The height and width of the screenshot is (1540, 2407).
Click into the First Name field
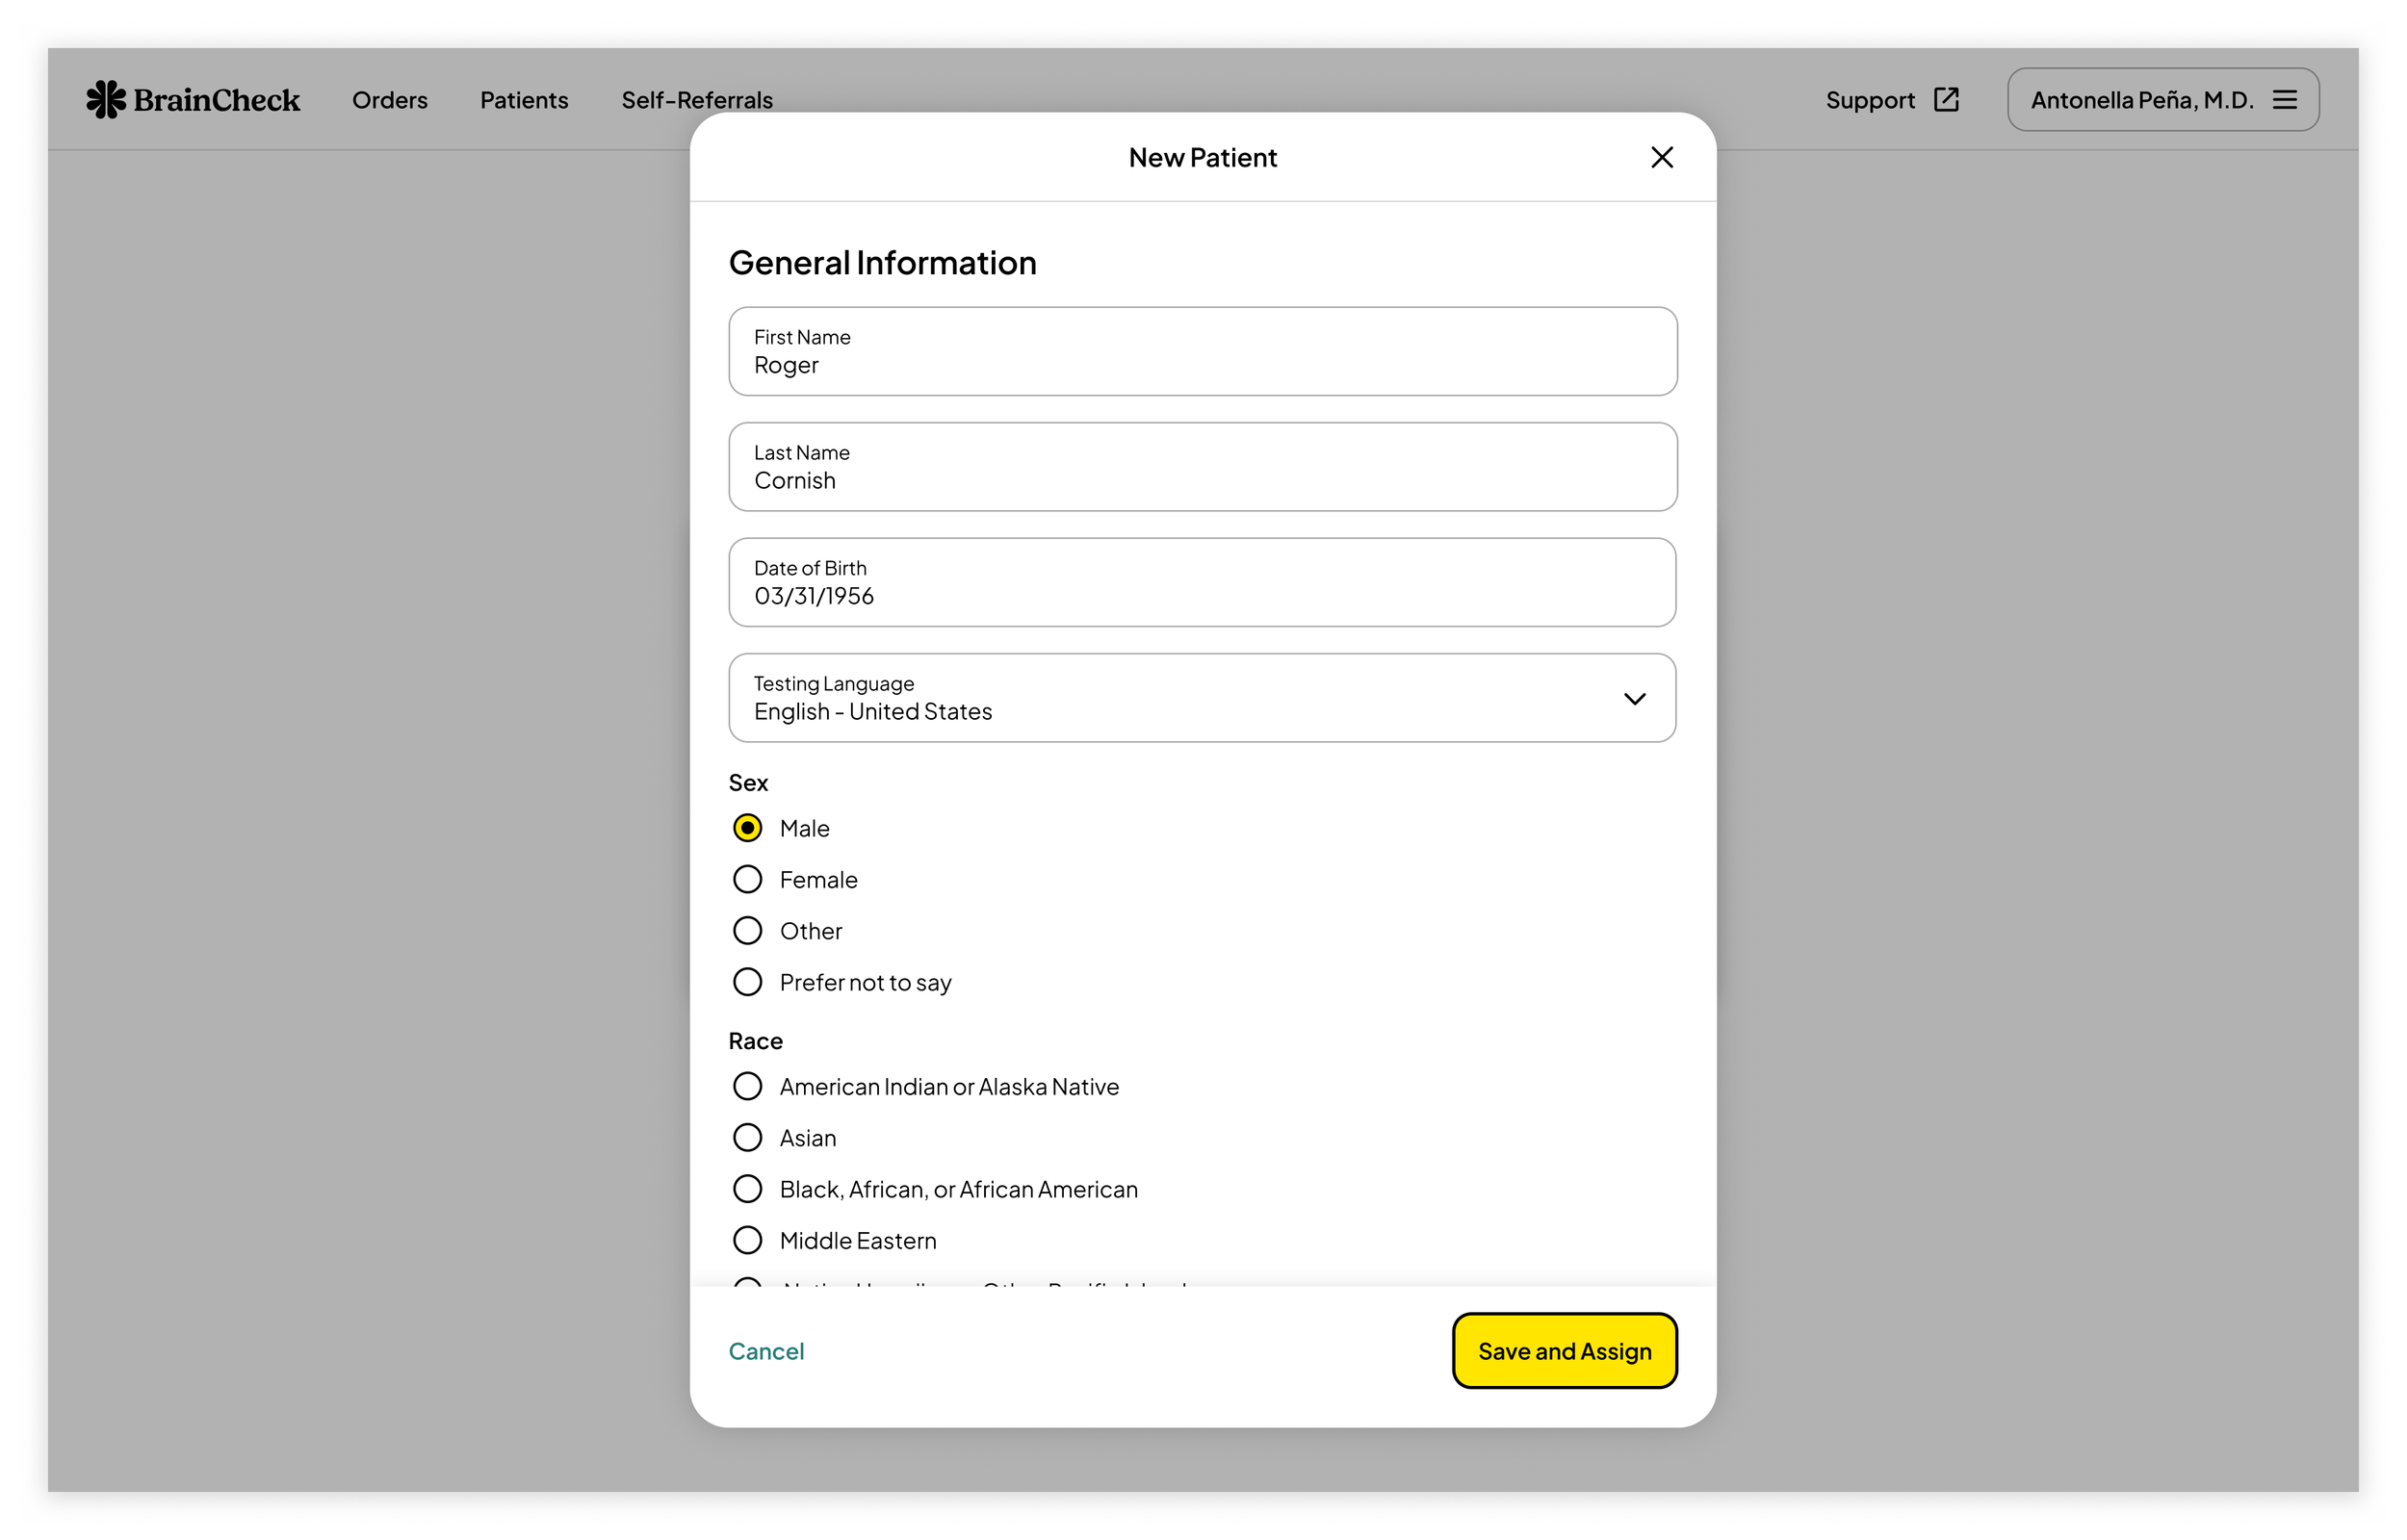[1202, 352]
